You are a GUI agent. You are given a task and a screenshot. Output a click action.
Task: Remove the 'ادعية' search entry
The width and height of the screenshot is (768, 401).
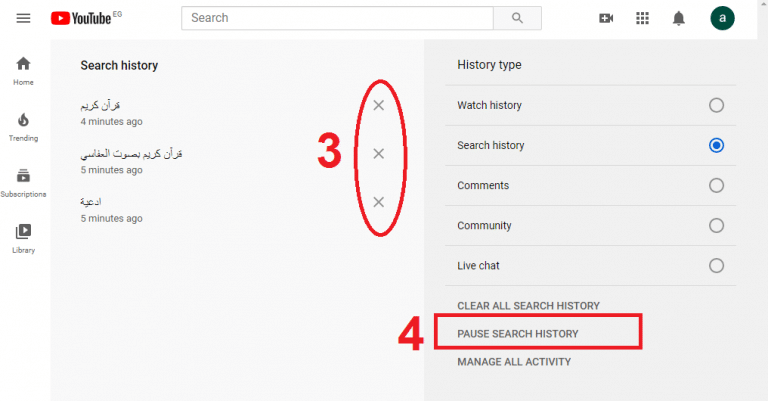(x=379, y=202)
